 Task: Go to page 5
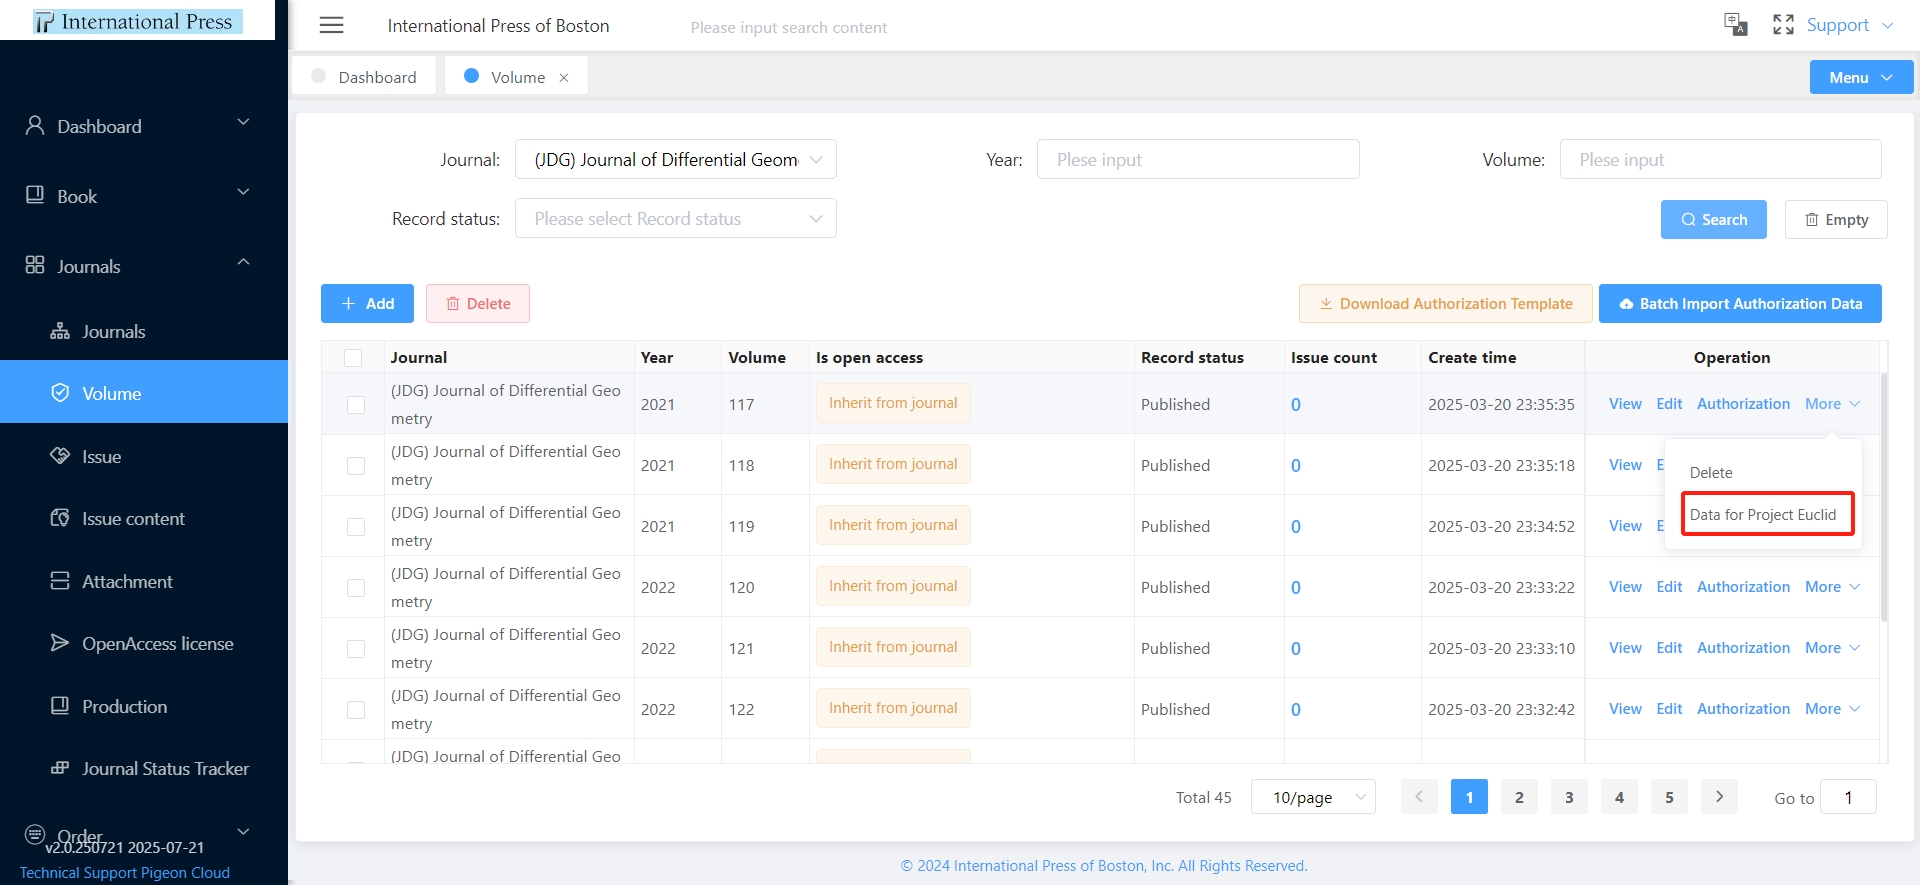click(x=1669, y=797)
